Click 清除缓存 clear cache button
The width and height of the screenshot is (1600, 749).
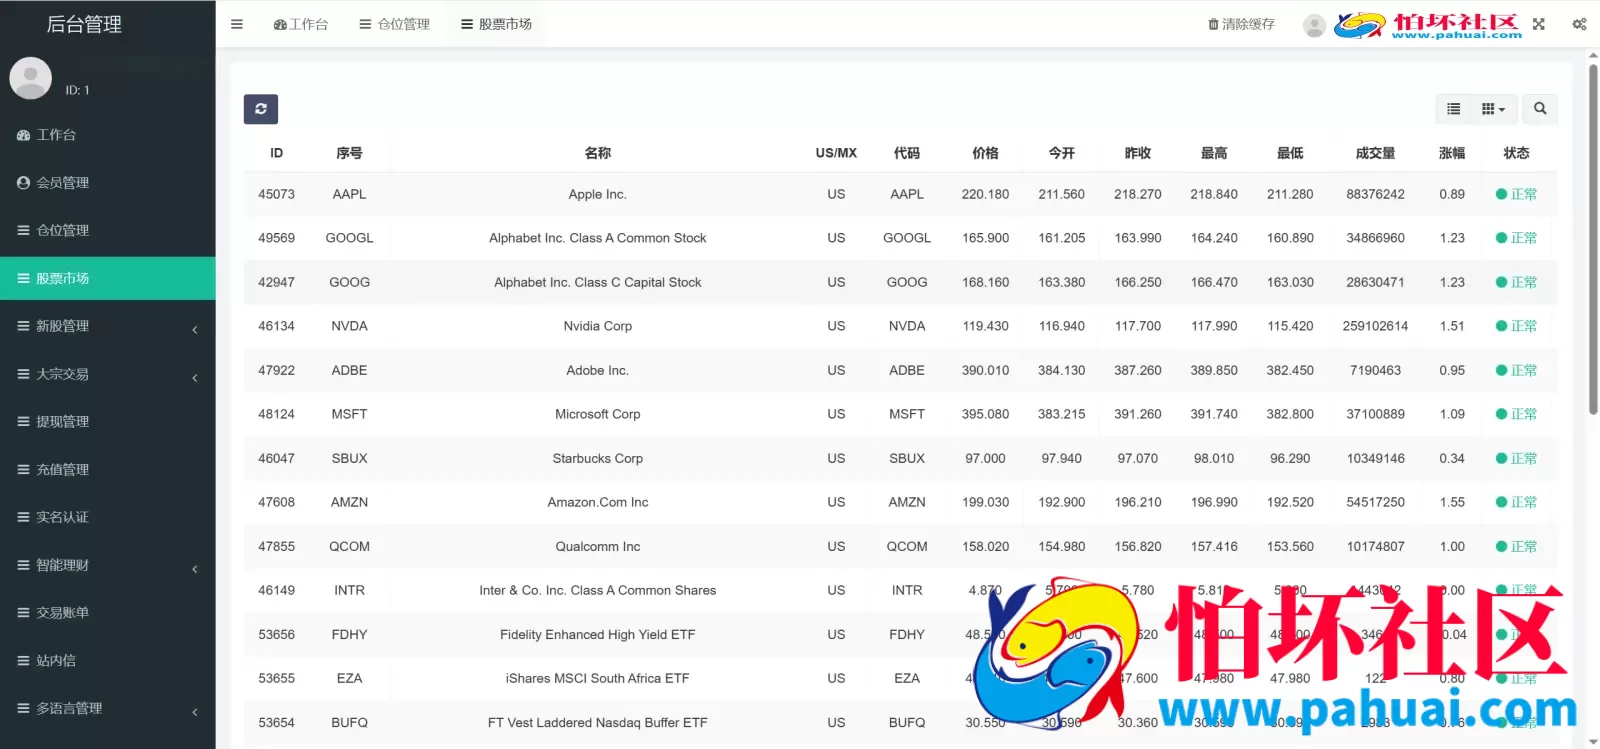(1241, 24)
